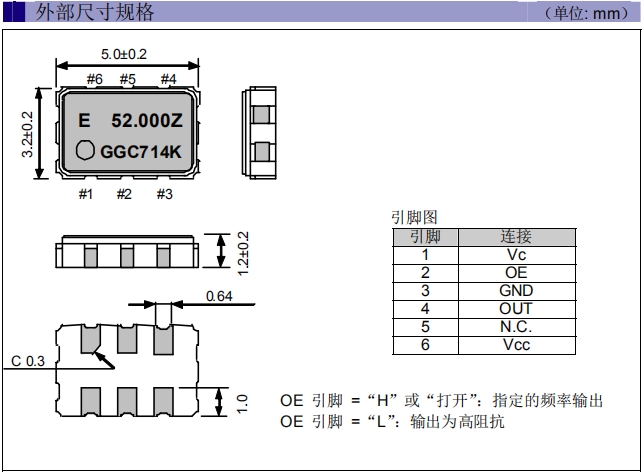Select the 52.000Z frequency marking
Image resolution: width=642 pixels, height=473 pixels.
click(x=146, y=120)
